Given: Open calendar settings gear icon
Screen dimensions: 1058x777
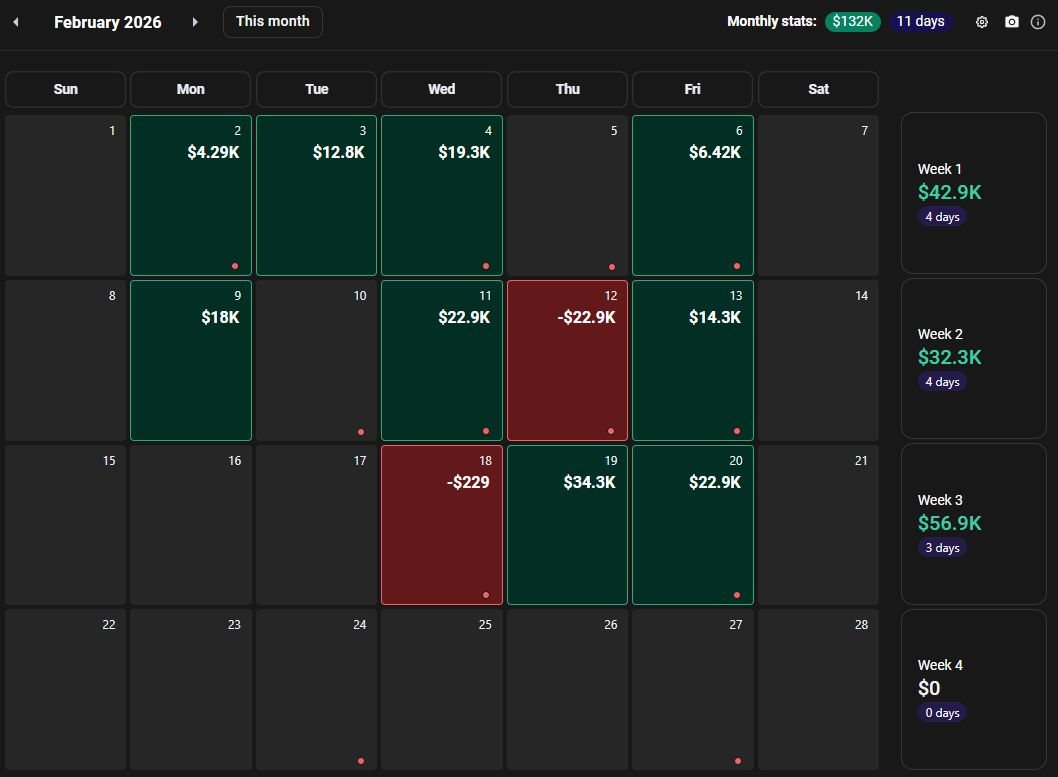Looking at the screenshot, I should point(982,22).
